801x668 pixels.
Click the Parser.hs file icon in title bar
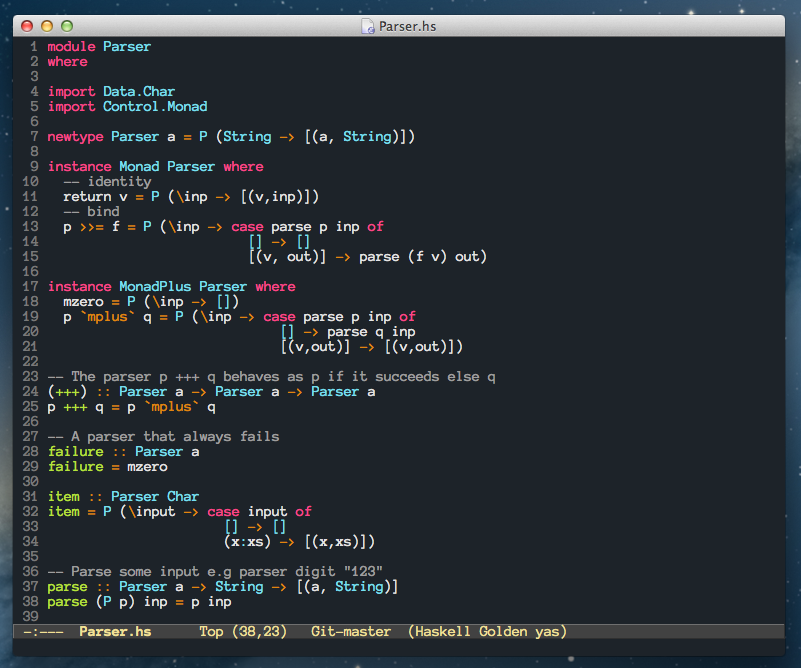pyautogui.click(x=368, y=26)
